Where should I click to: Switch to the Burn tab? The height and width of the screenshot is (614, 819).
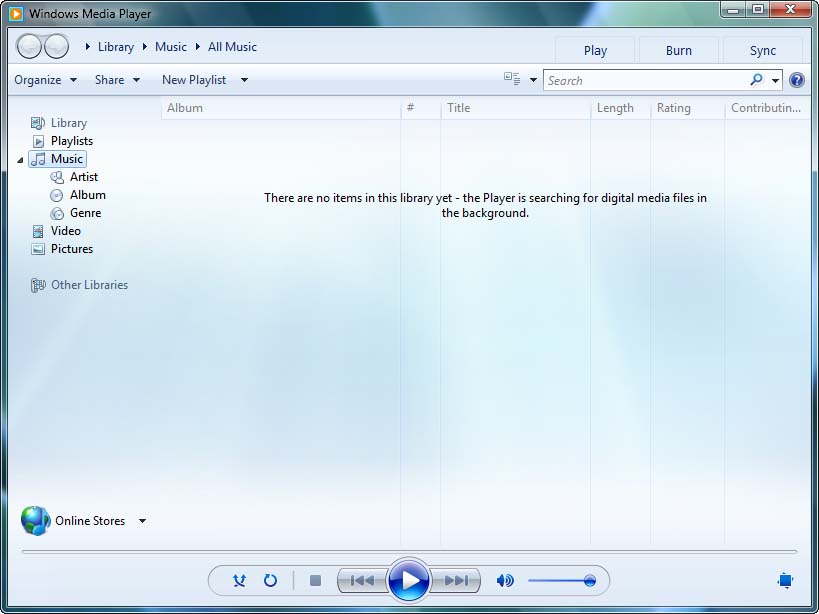tap(678, 50)
